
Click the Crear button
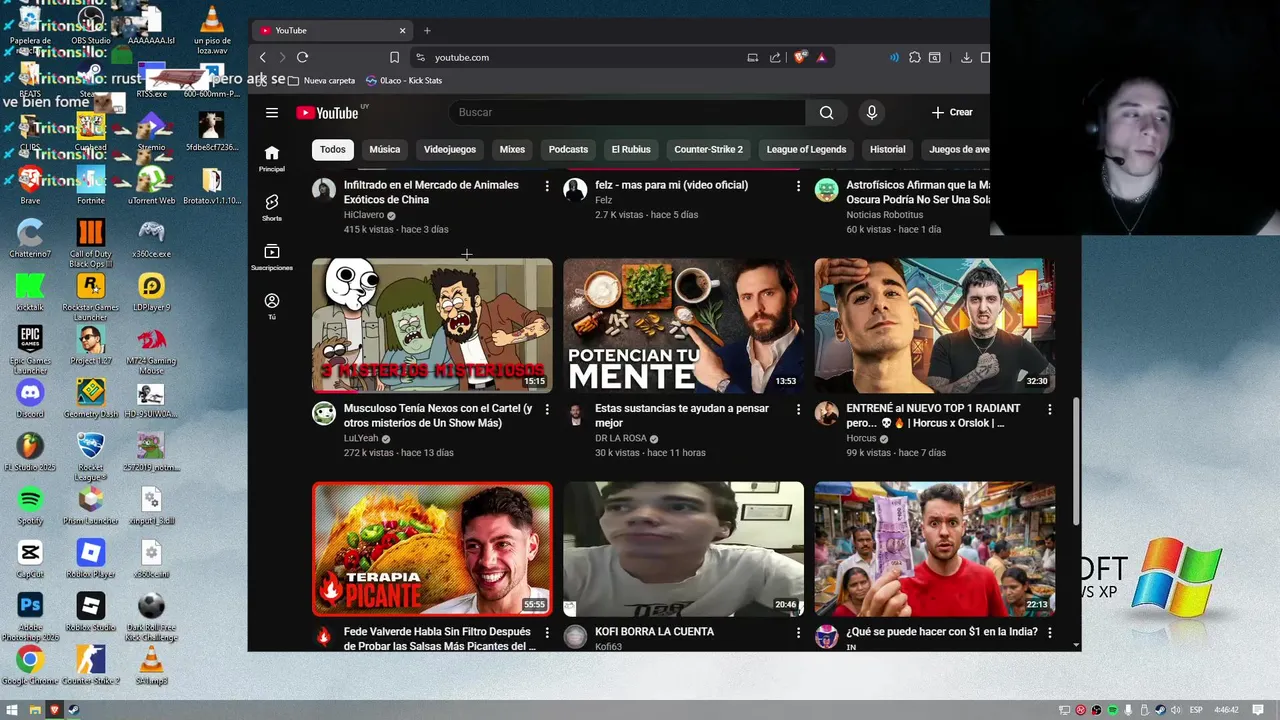pyautogui.click(x=952, y=113)
